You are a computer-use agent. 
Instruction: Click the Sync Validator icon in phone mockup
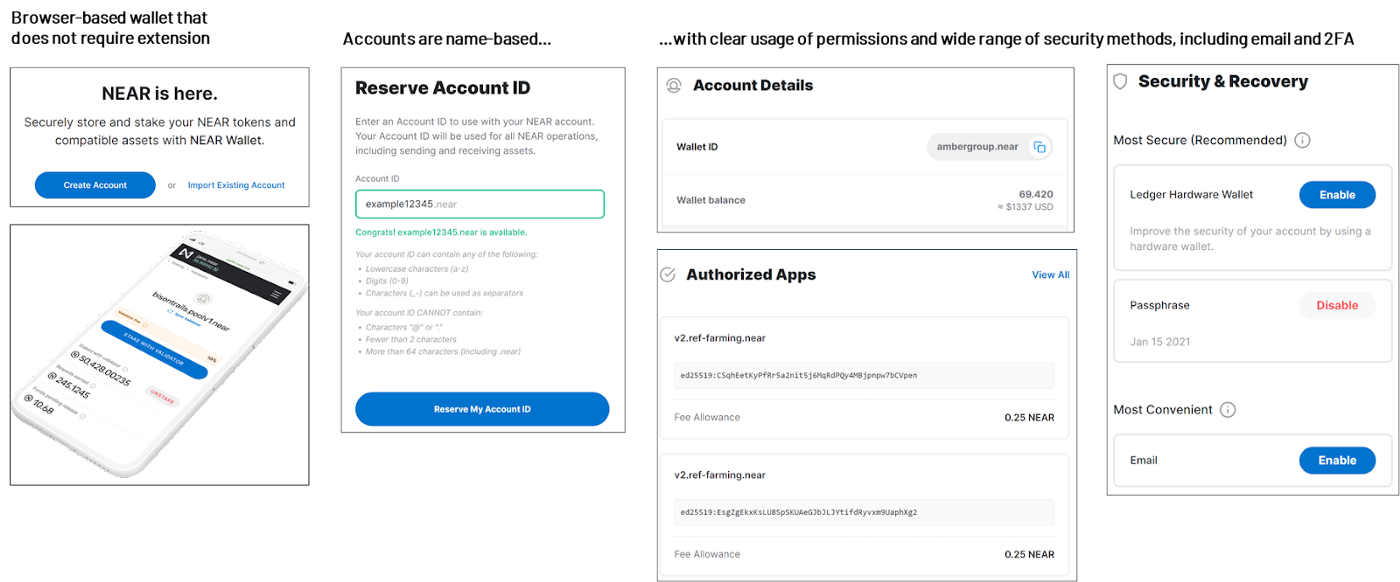[170, 312]
